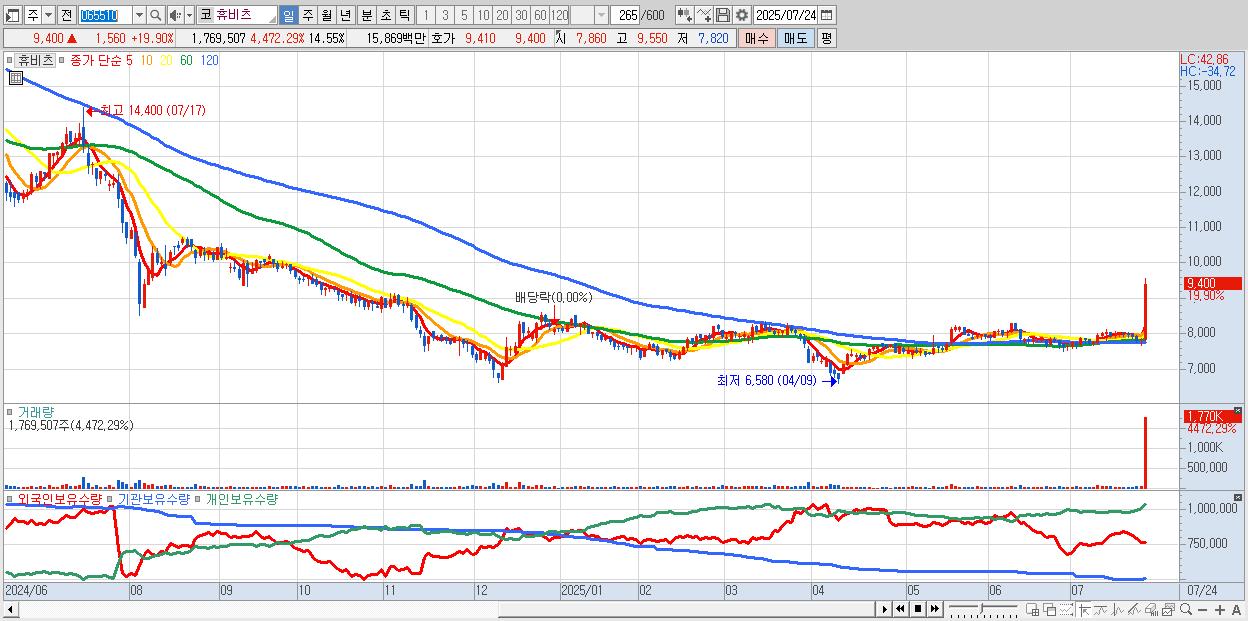Viewport: 1248px width, 621px height.
Task: Click the stacked chart windows icon
Action: pos(1168,608)
